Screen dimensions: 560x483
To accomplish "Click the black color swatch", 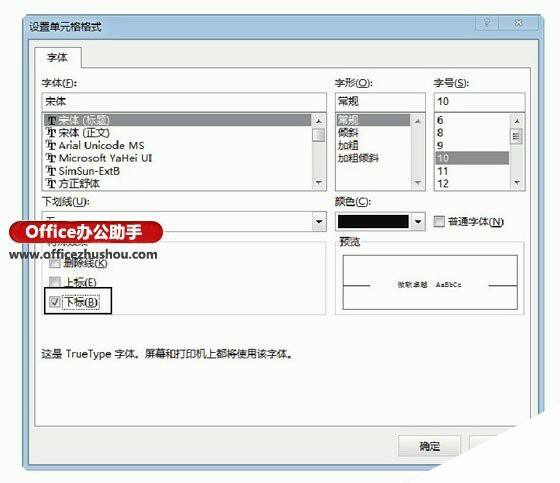I will point(373,221).
